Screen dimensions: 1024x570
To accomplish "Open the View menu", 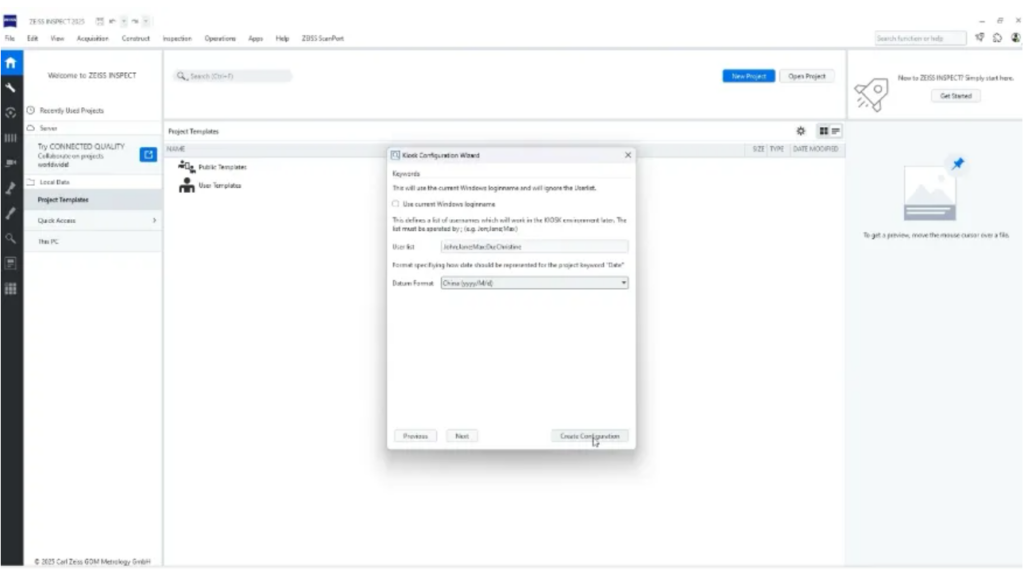I will pyautogui.click(x=57, y=39).
